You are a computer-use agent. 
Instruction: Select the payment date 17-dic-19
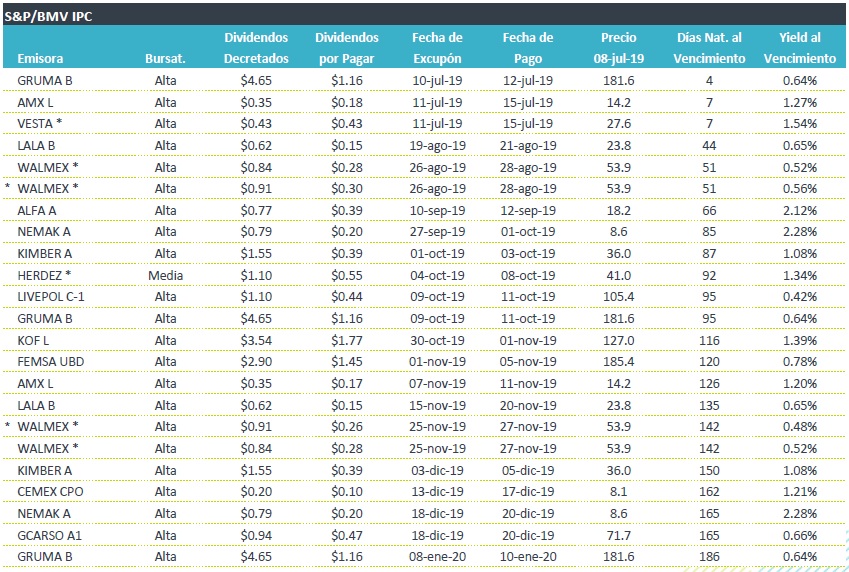(x=528, y=492)
